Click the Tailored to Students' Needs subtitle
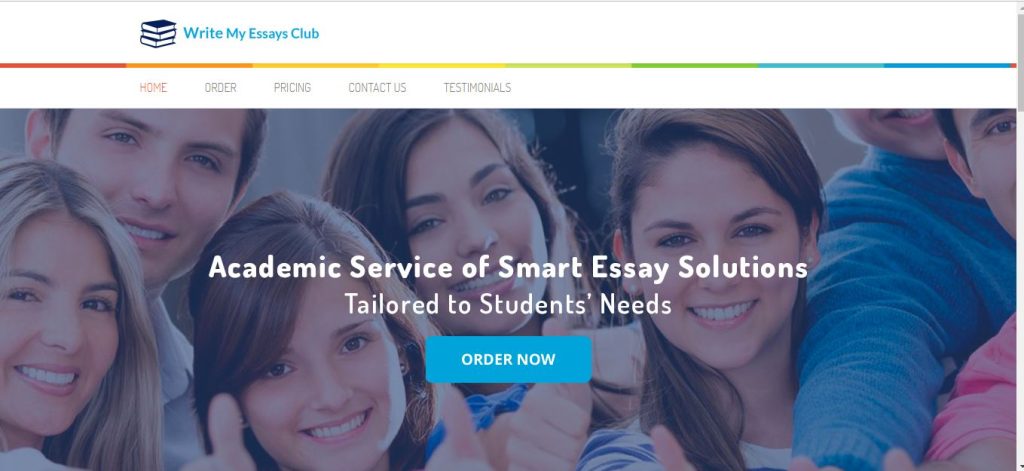The width and height of the screenshot is (1024, 471). [x=508, y=304]
